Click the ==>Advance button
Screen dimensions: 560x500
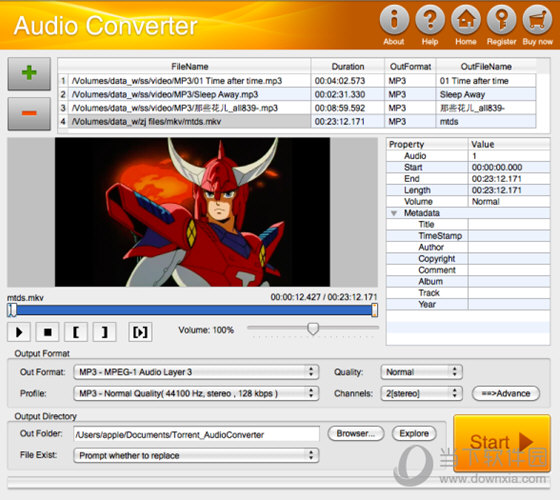(x=506, y=394)
